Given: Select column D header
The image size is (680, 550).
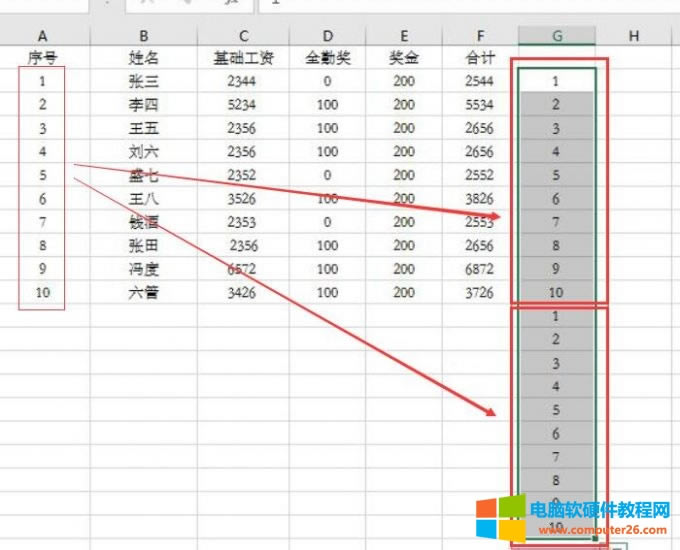Looking at the screenshot, I should [x=327, y=36].
